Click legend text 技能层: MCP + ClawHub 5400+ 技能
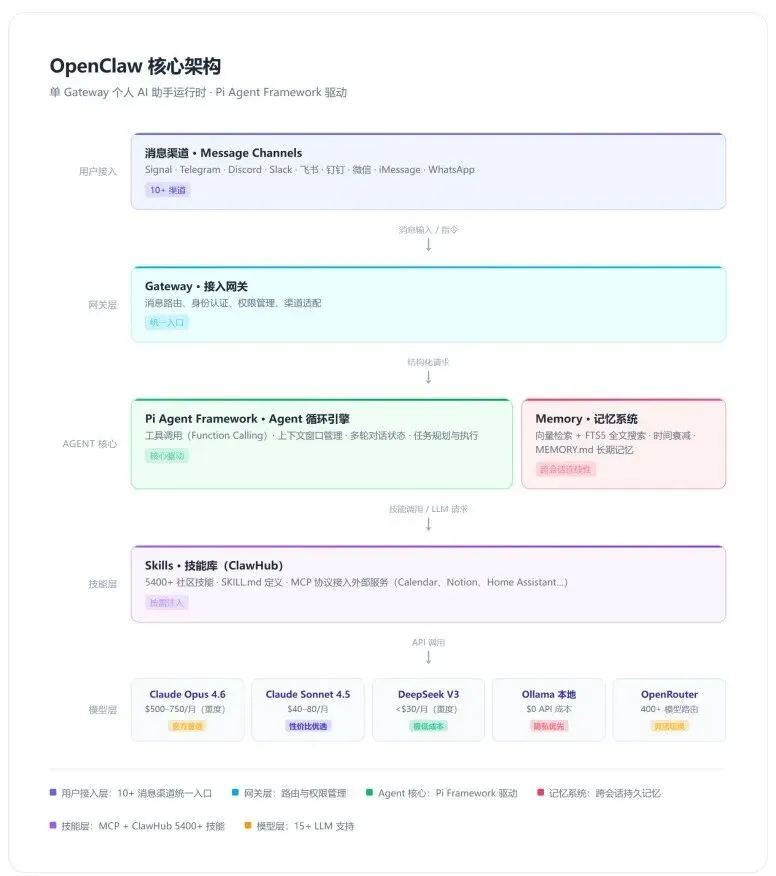The image size is (776, 876). [x=143, y=826]
